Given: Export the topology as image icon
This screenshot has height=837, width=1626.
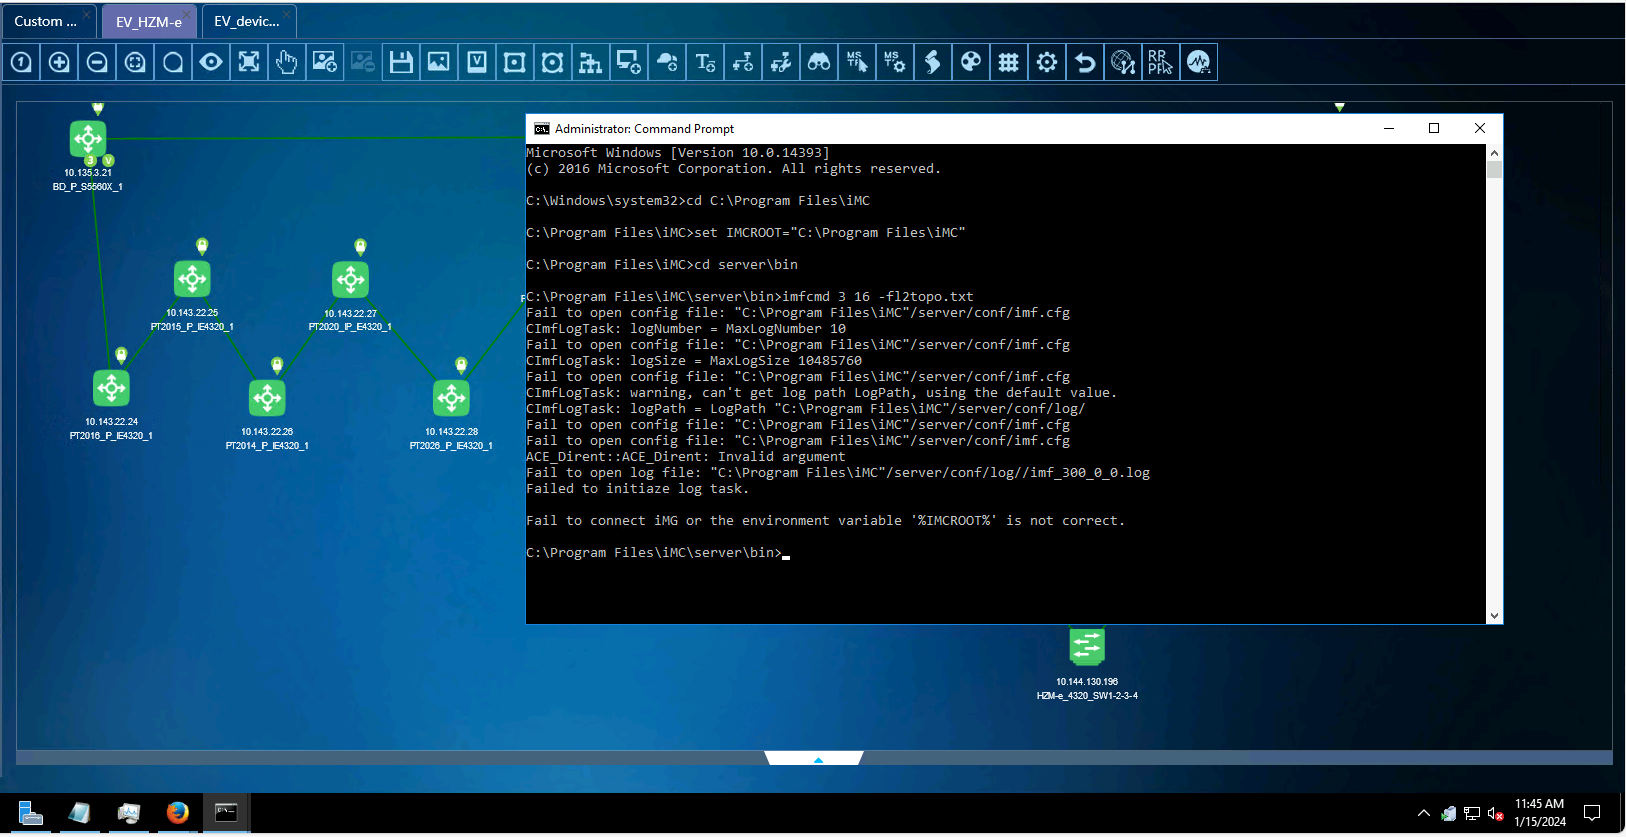Looking at the screenshot, I should [439, 62].
